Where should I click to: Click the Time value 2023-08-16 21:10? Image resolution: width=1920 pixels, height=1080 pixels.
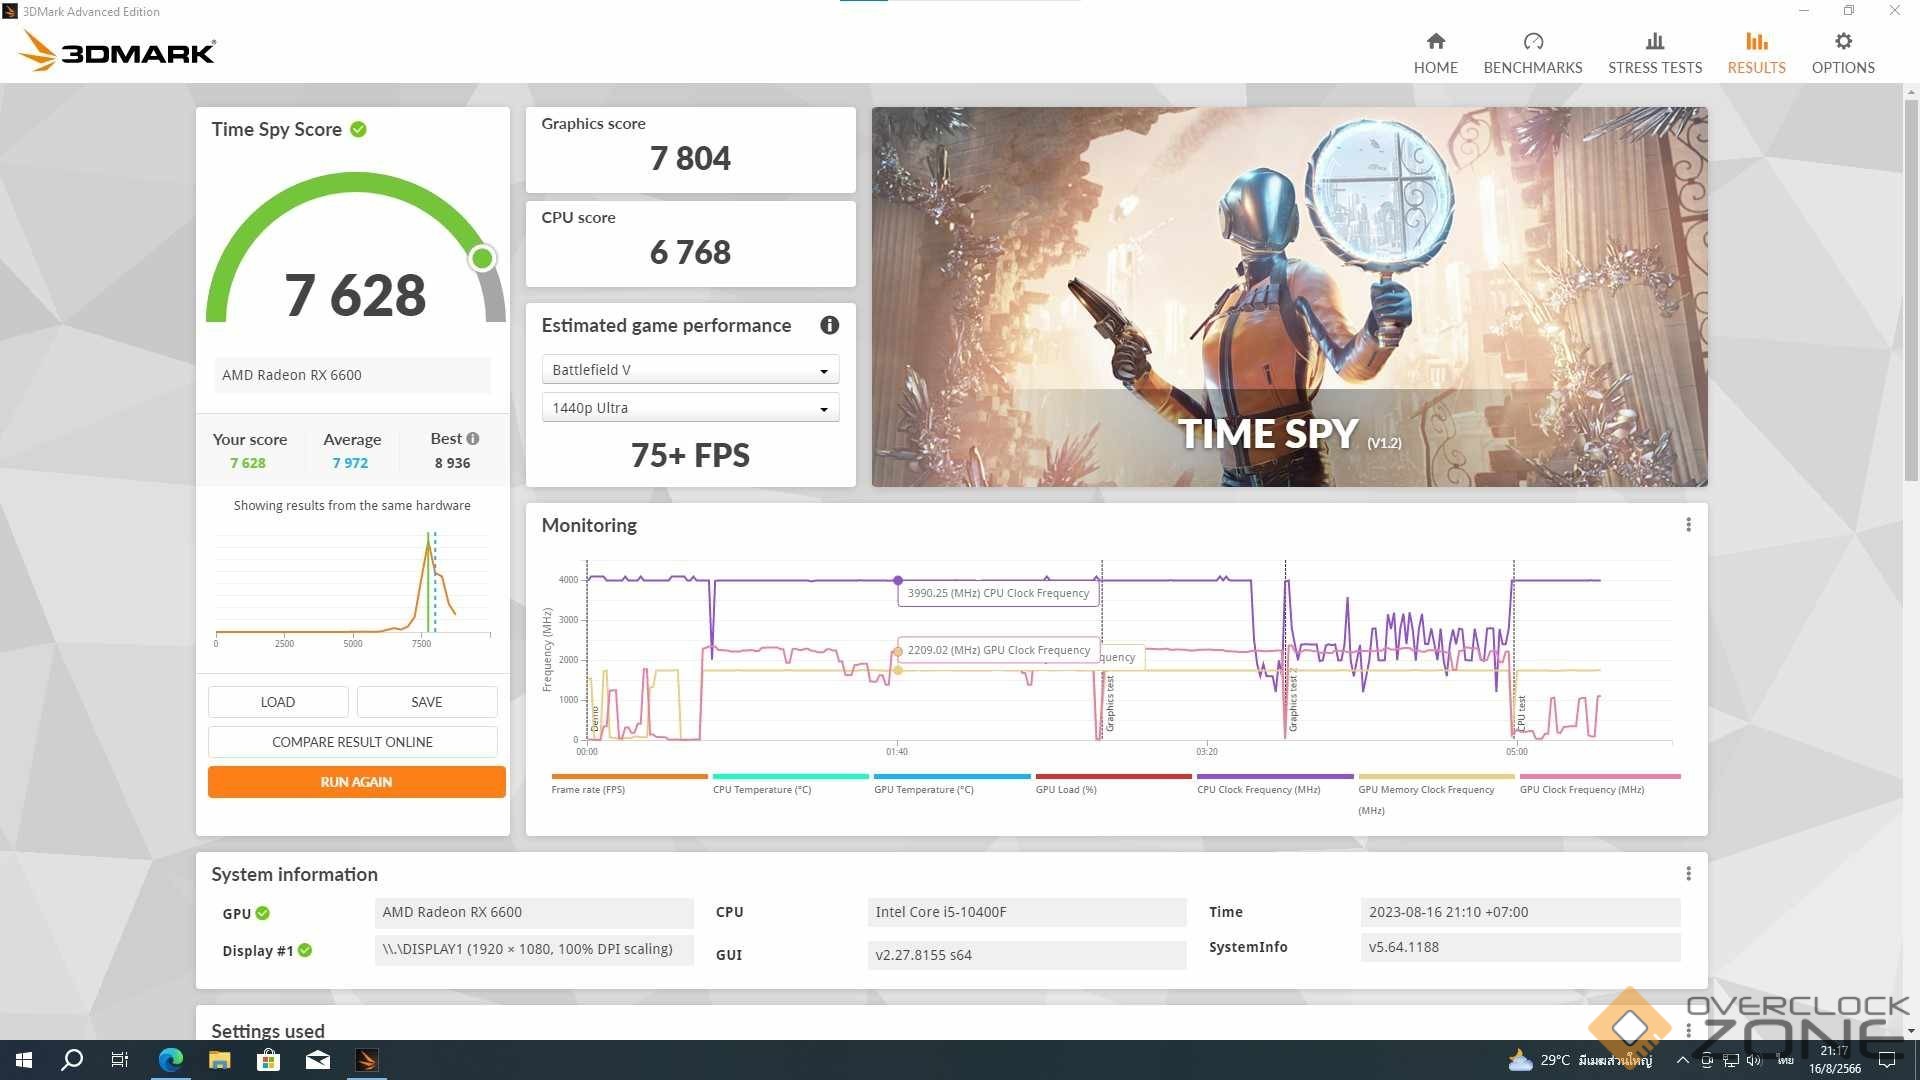pyautogui.click(x=1520, y=912)
